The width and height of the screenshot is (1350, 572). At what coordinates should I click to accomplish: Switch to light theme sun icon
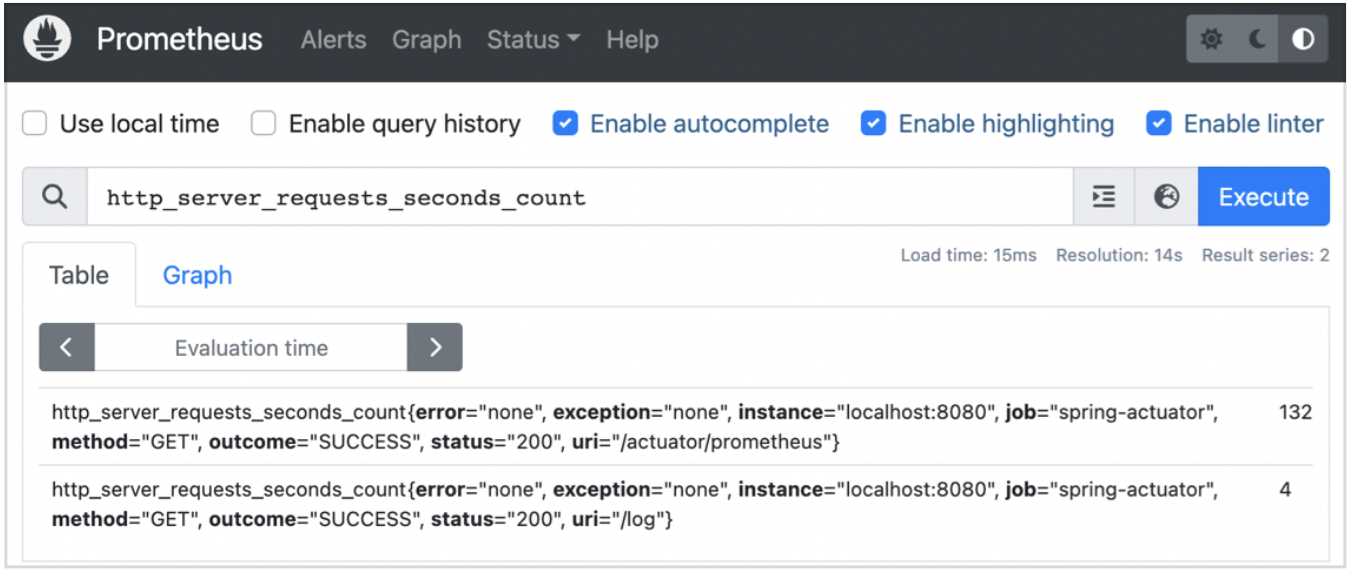[1211, 40]
